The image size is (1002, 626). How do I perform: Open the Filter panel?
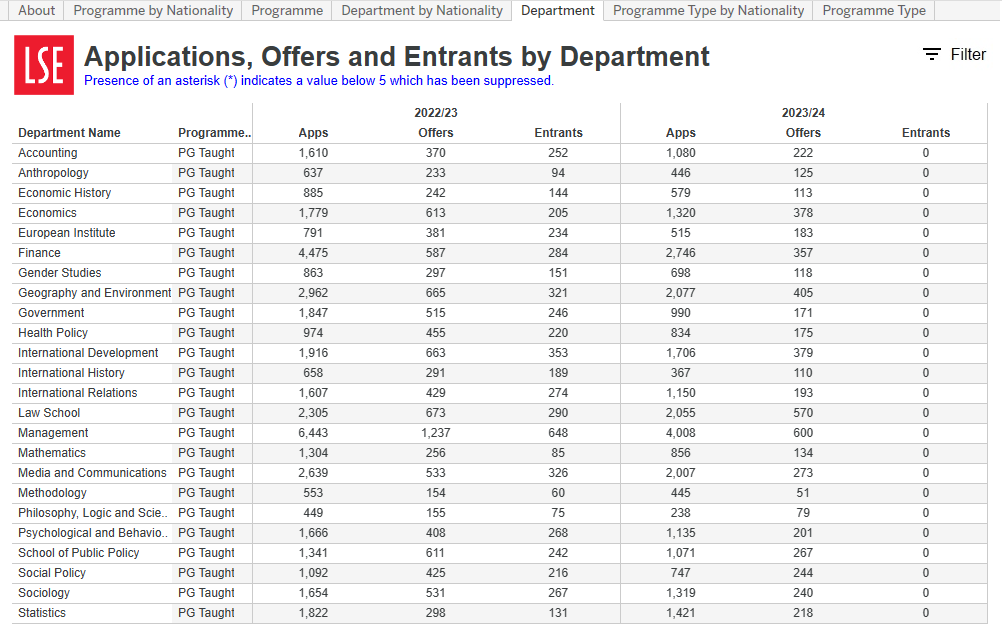click(954, 55)
